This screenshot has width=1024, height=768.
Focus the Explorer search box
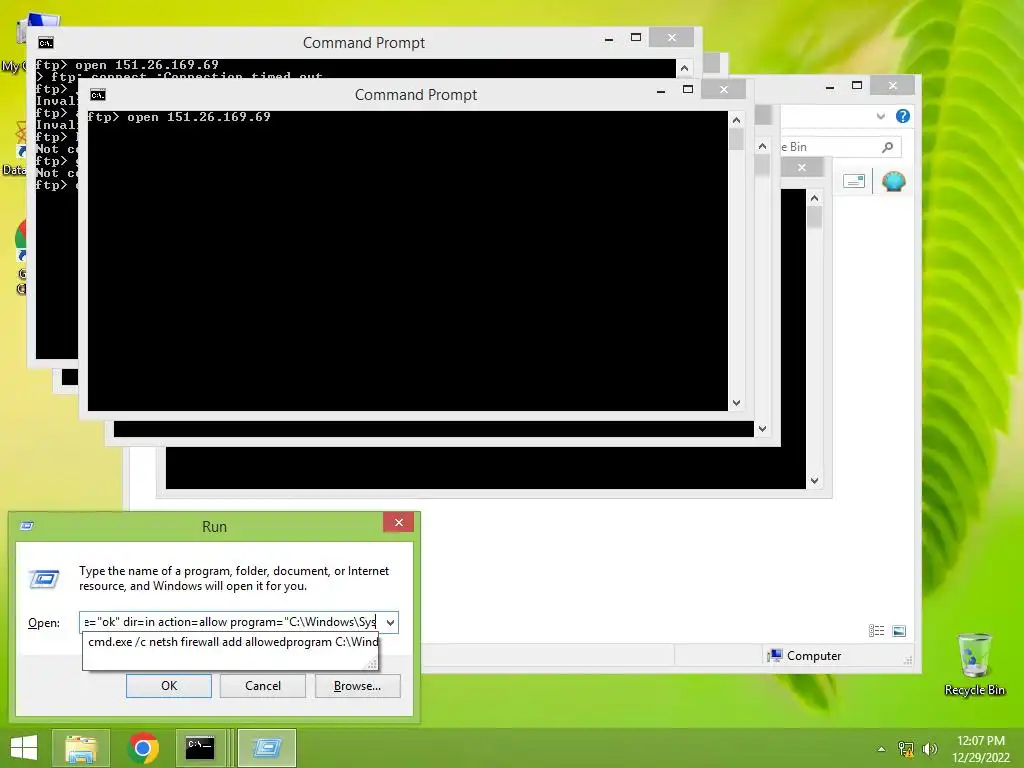(x=841, y=147)
